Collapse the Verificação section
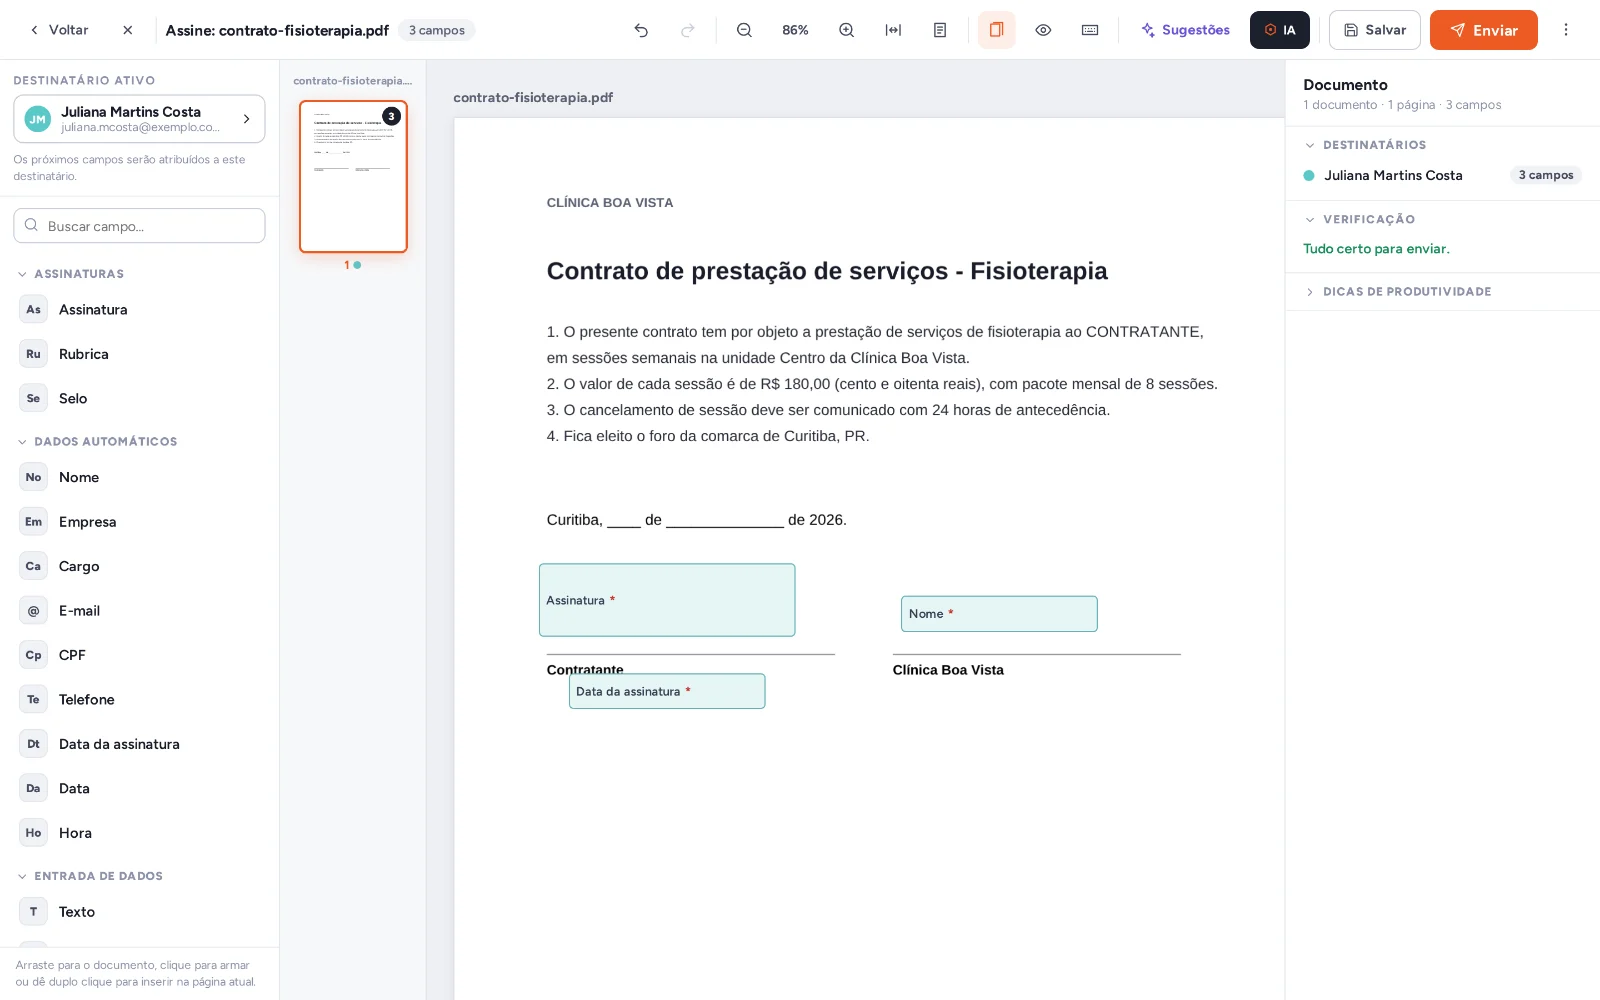 1360,219
